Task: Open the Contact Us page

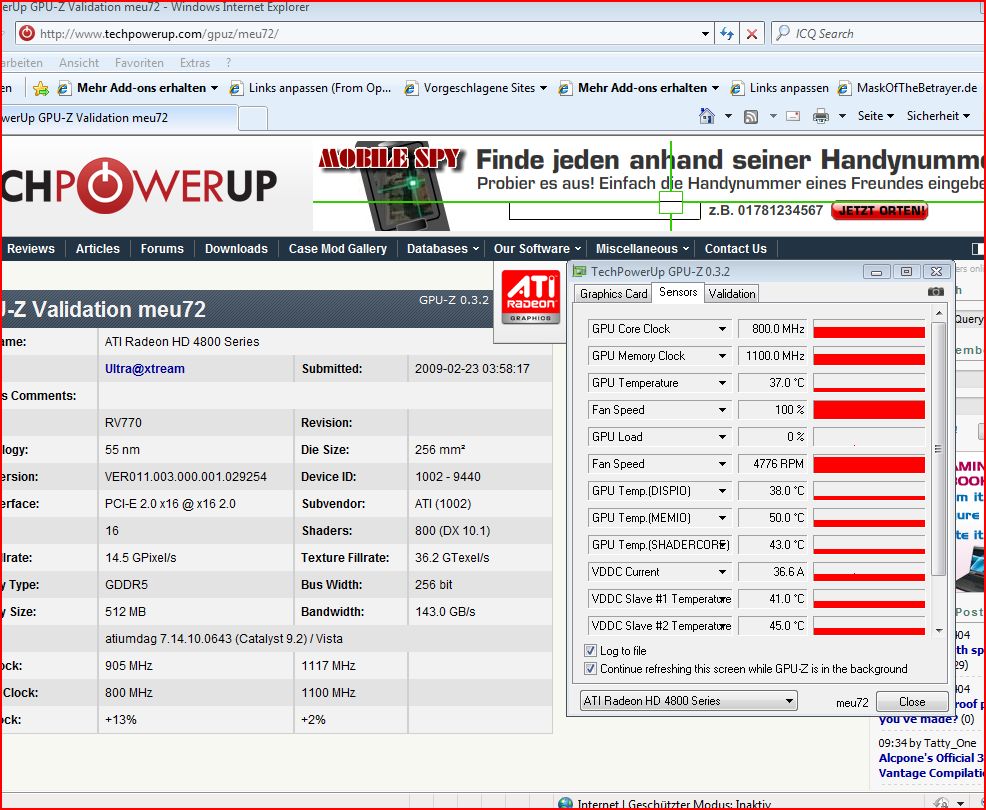Action: pos(736,248)
